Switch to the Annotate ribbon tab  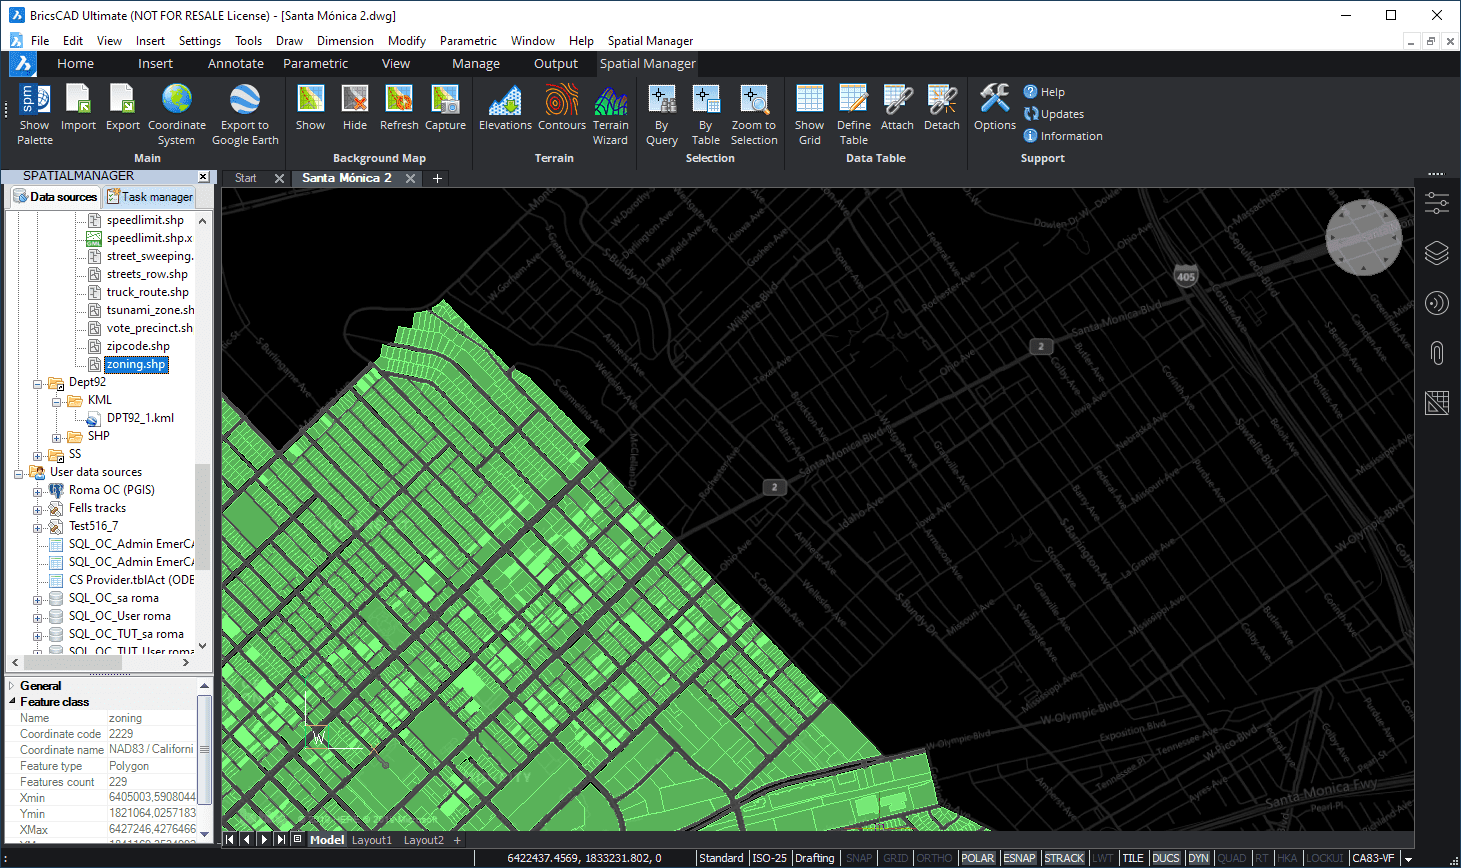[236, 64]
